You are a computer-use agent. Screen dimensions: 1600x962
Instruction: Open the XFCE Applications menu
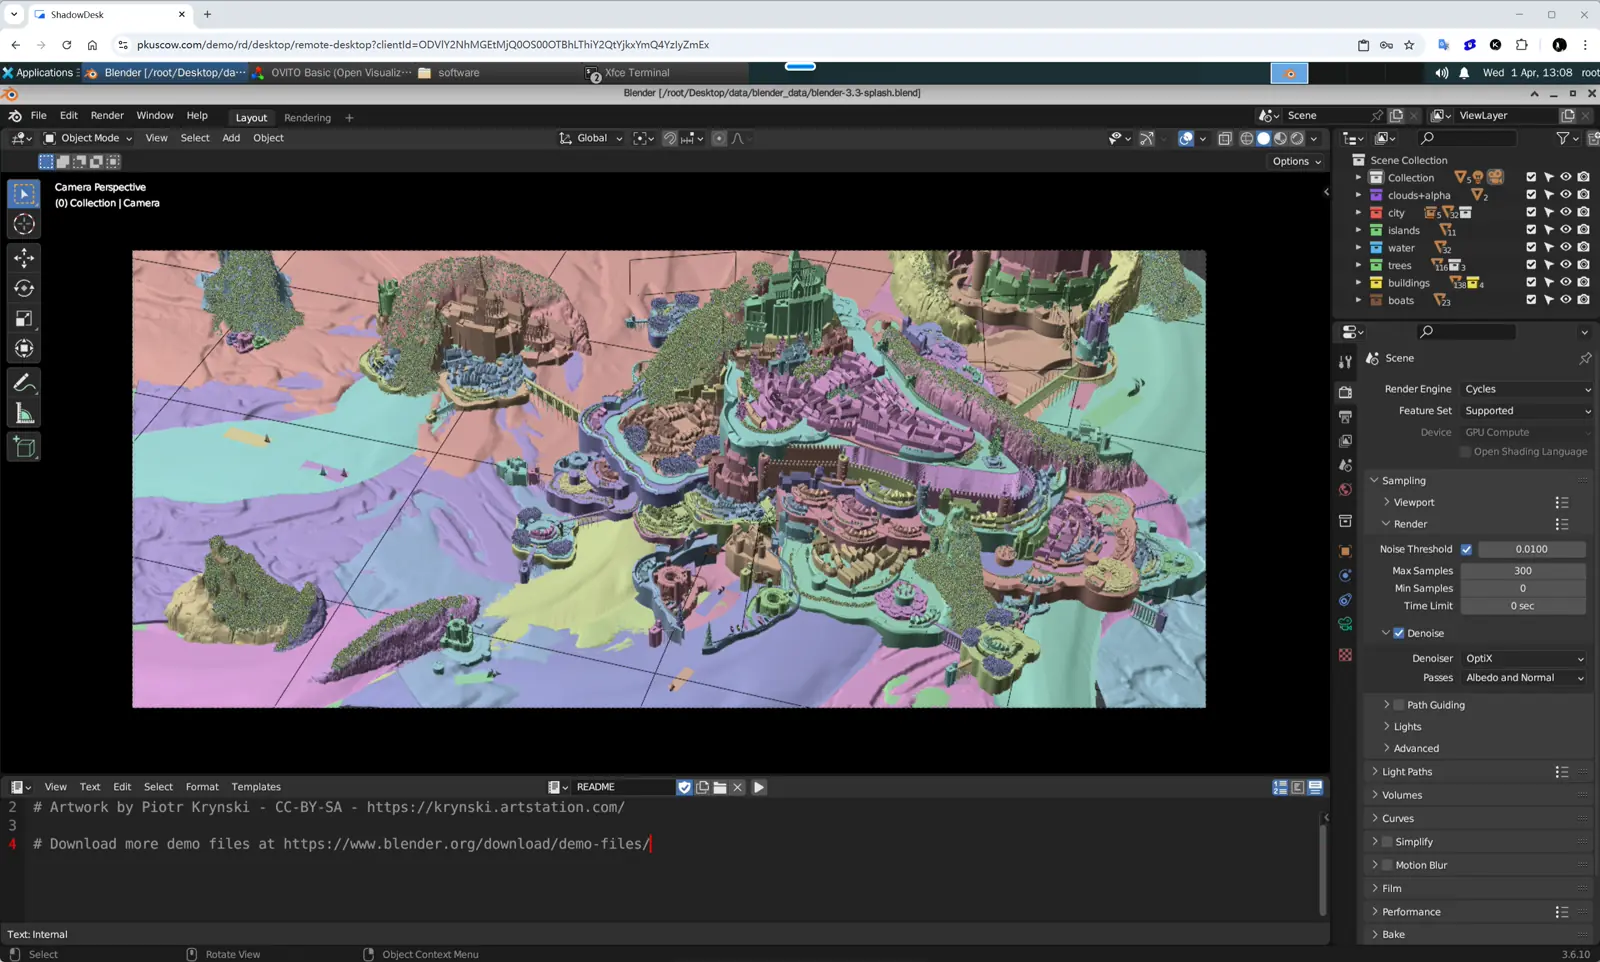click(38, 73)
